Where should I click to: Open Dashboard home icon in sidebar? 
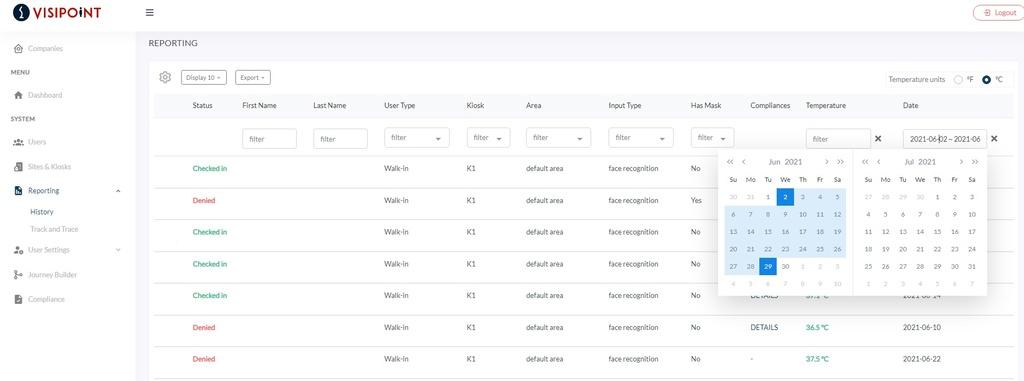(x=18, y=95)
